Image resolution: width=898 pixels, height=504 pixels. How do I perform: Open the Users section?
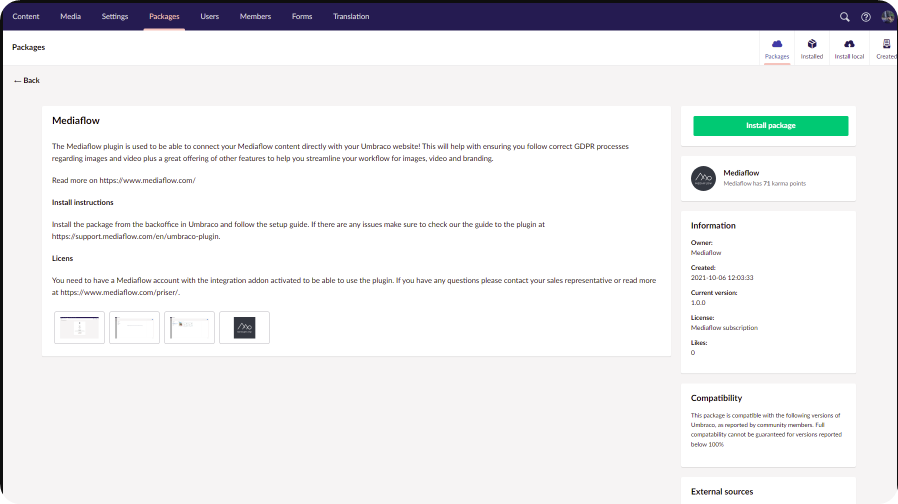click(x=210, y=17)
